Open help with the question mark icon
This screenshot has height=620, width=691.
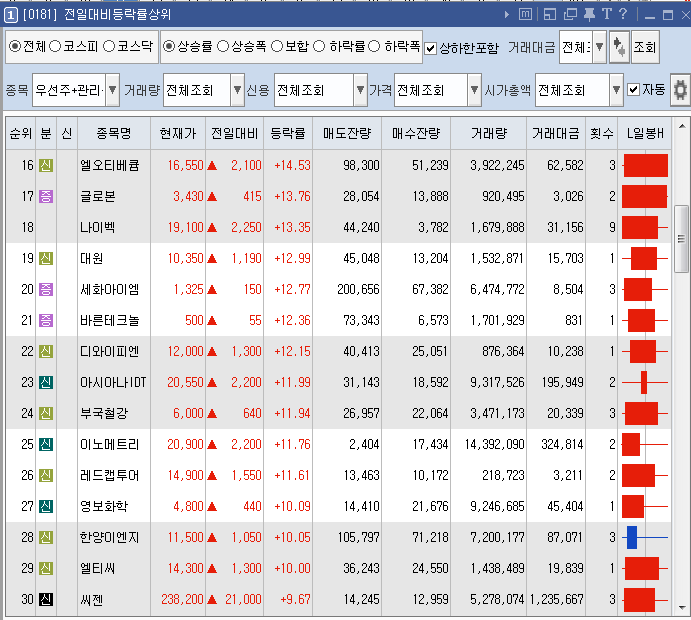[x=623, y=14]
